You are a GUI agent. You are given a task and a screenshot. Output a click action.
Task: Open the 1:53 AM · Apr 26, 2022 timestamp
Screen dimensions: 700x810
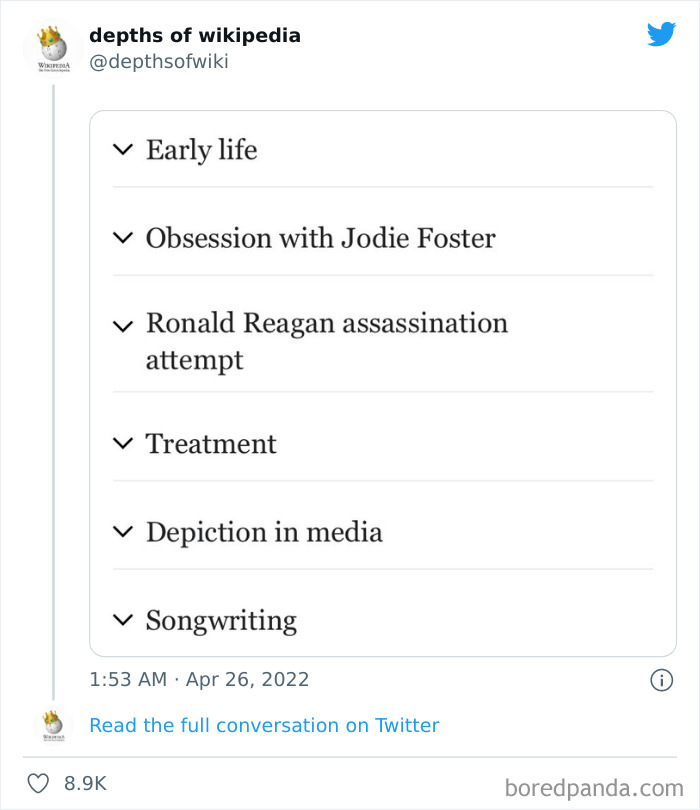(199, 680)
